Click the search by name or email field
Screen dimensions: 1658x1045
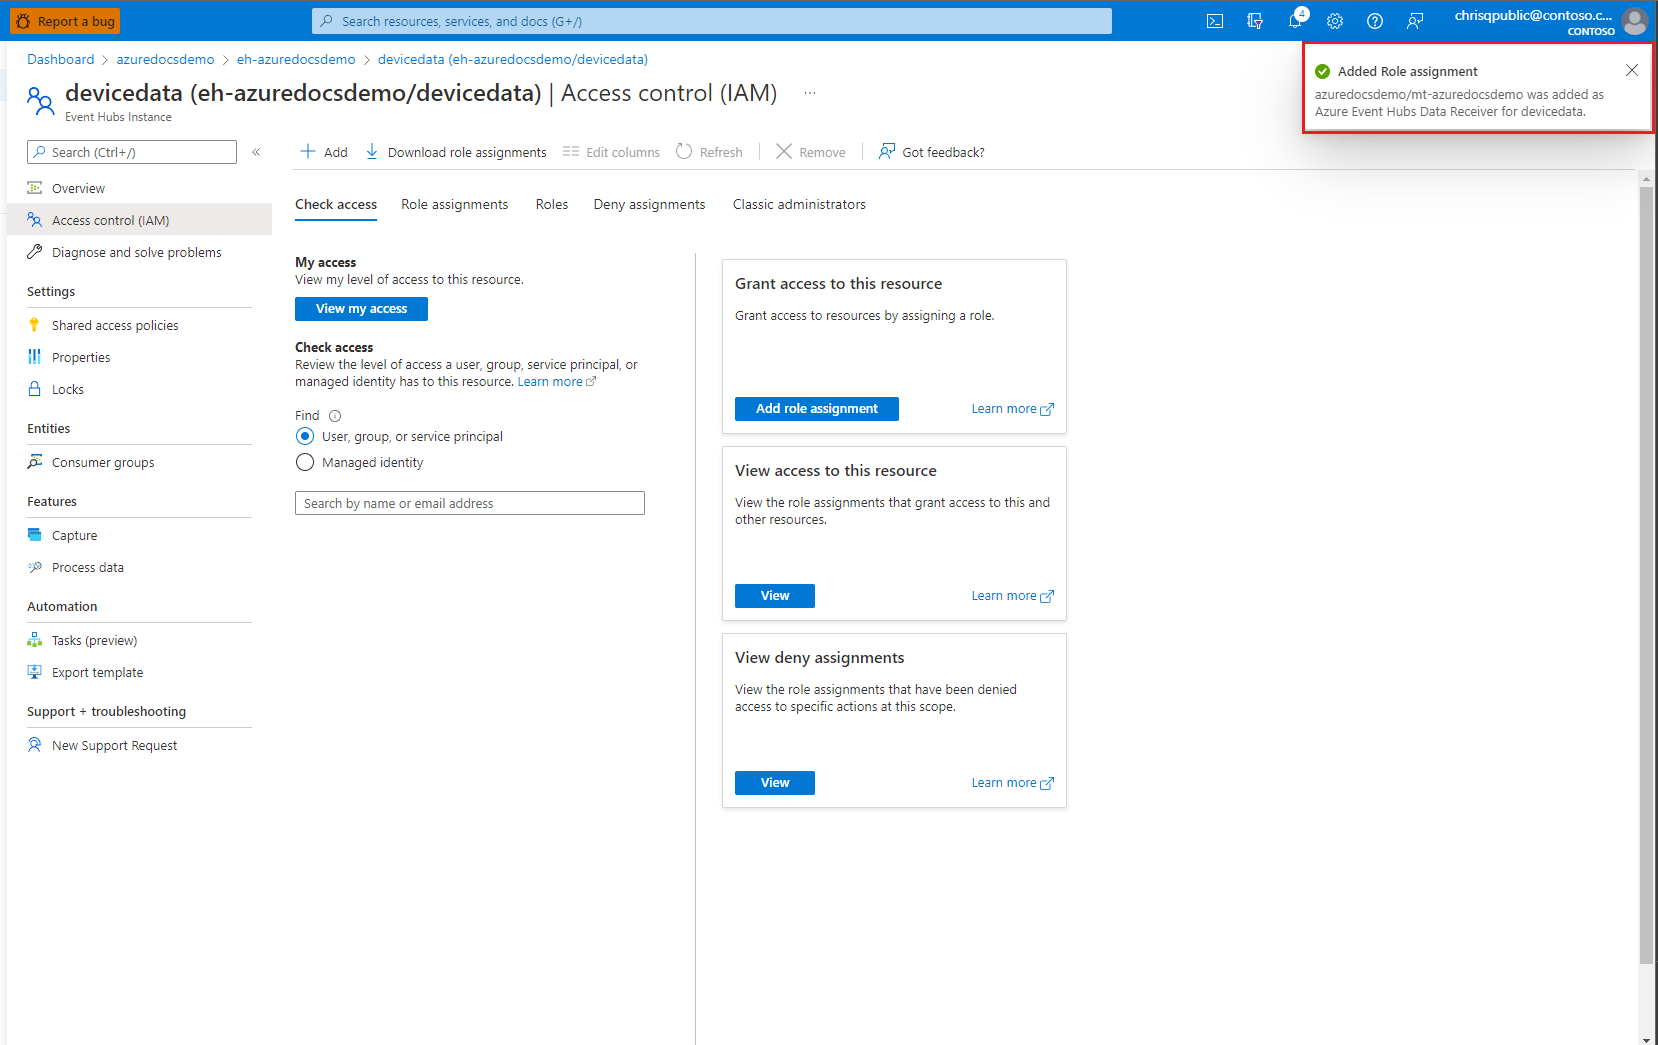click(x=469, y=503)
